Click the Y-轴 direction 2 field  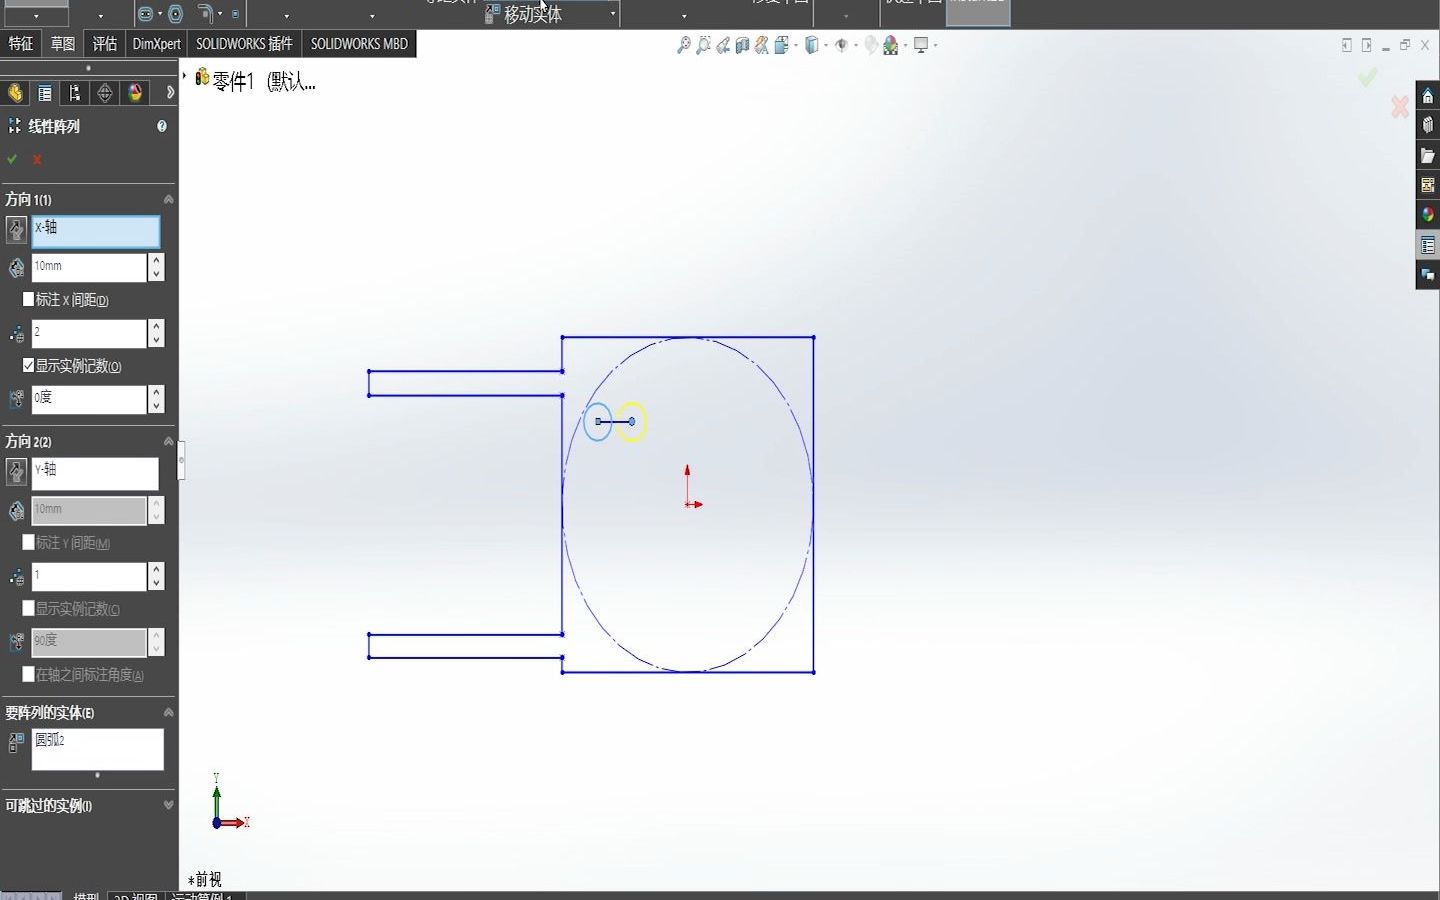tap(95, 473)
